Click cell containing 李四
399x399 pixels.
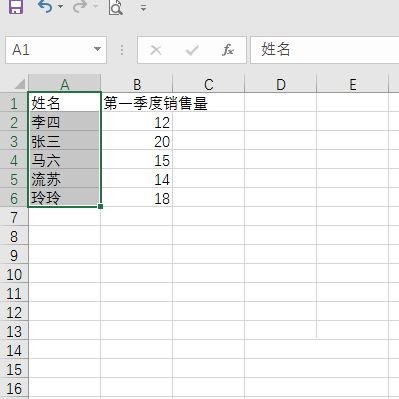click(x=65, y=122)
